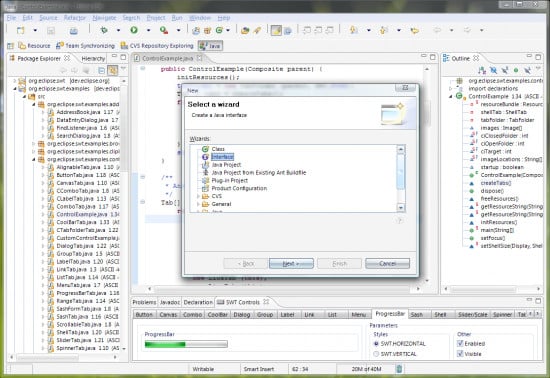Viewport: 550px width, 378px height.
Task: Click the Wizards list vertical scrollbar thumb
Action: [401, 172]
